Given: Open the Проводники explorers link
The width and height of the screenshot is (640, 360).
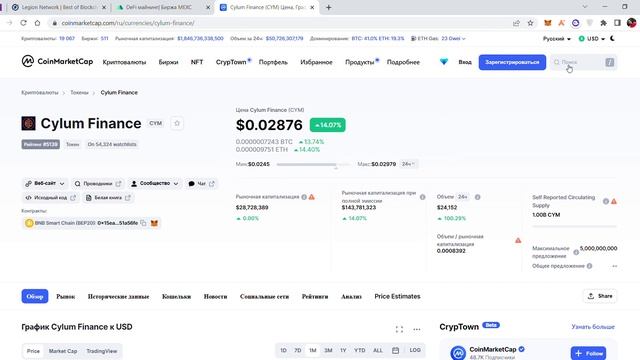Looking at the screenshot, I should [x=98, y=184].
